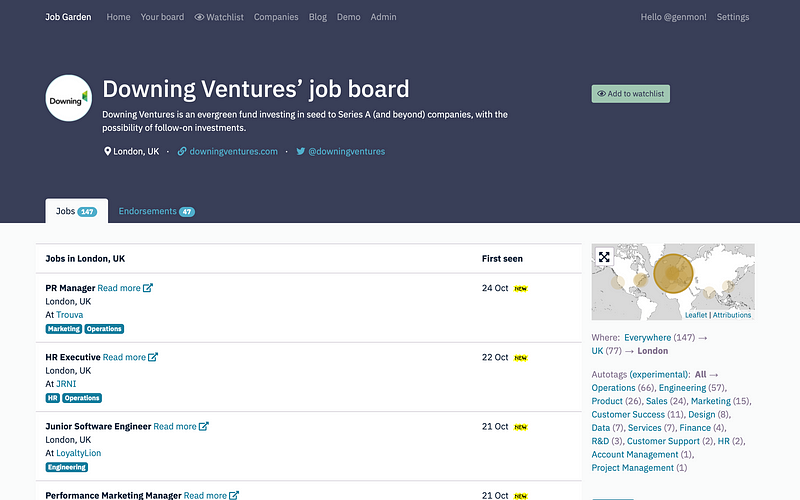Open Read more for Junior Software Engineer

[175, 426]
